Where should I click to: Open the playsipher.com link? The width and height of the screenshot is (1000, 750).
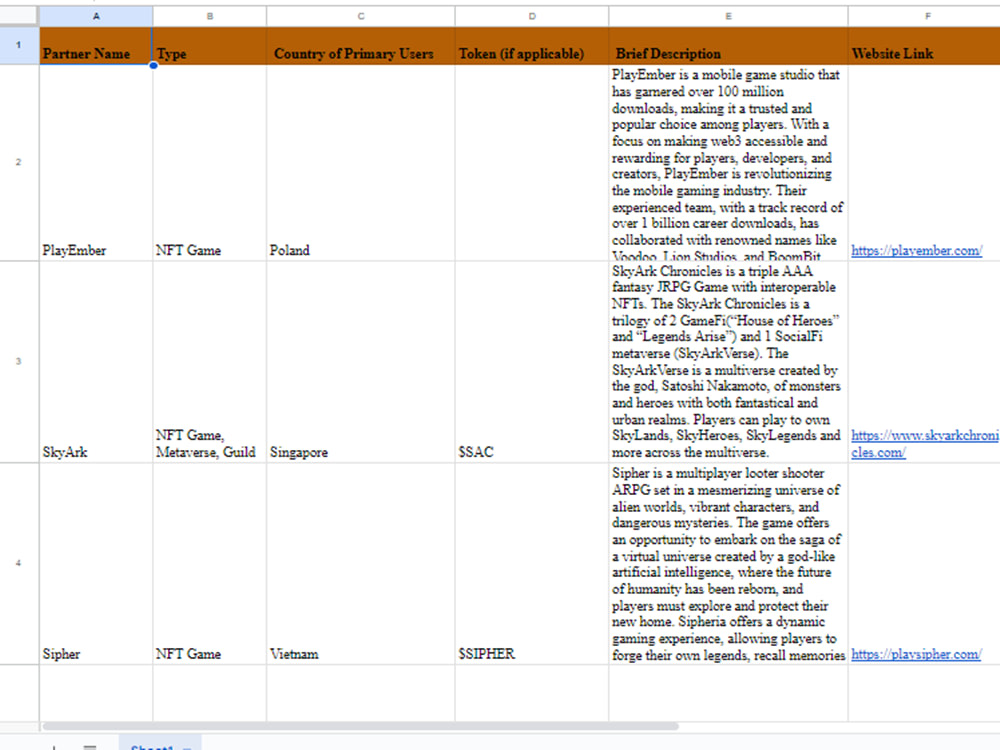[x=916, y=654]
